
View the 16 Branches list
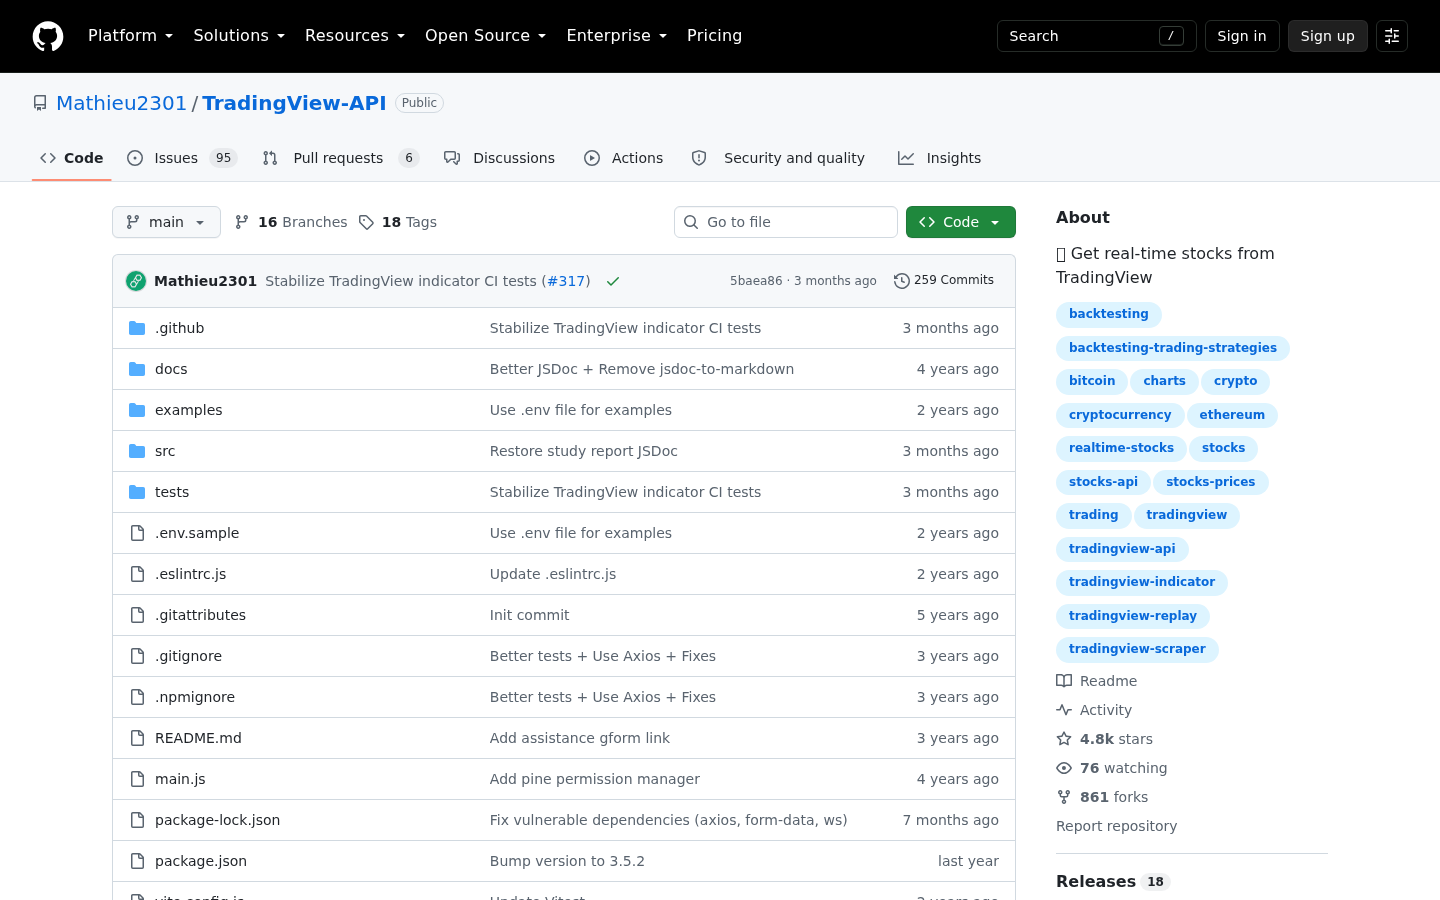point(291,222)
